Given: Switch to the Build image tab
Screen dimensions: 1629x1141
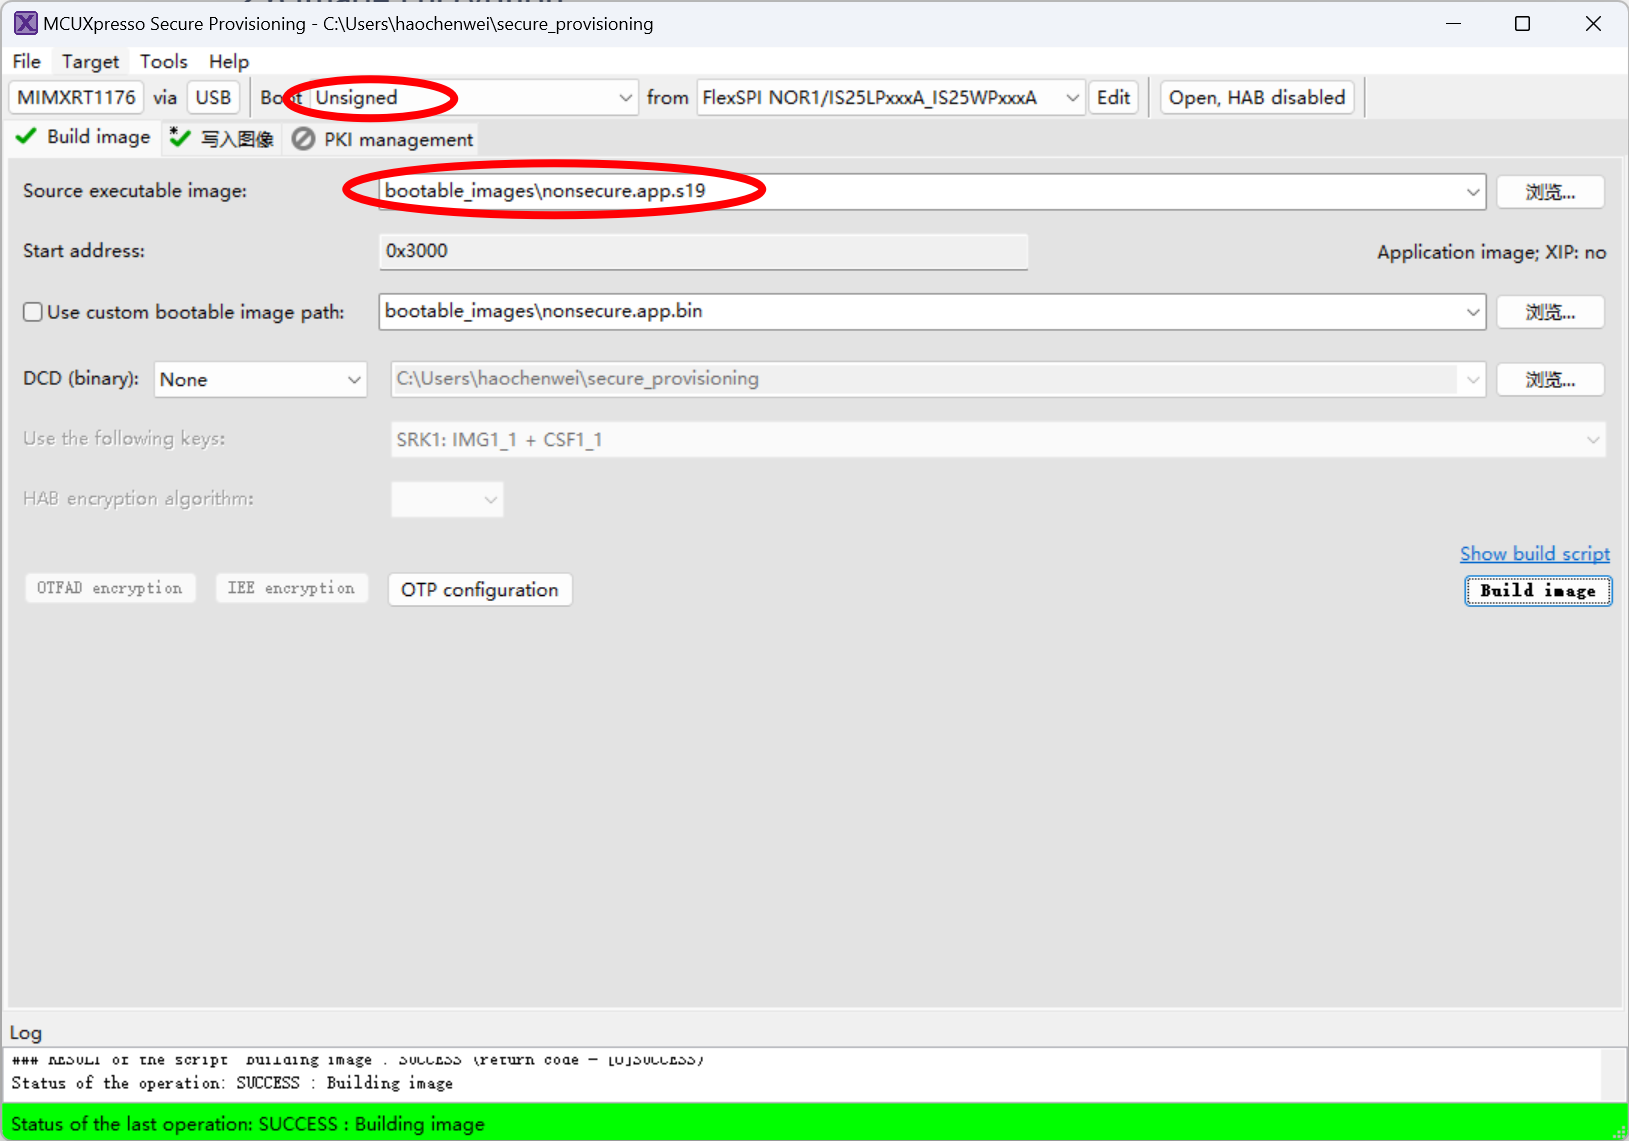Looking at the screenshot, I should point(84,137).
